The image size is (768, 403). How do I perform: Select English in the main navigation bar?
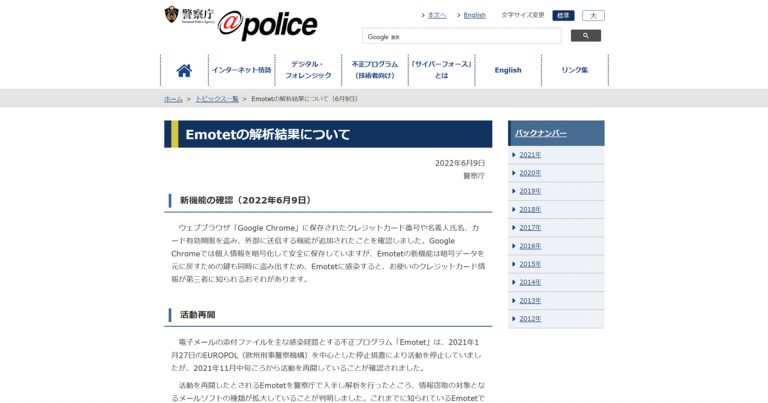[508, 71]
